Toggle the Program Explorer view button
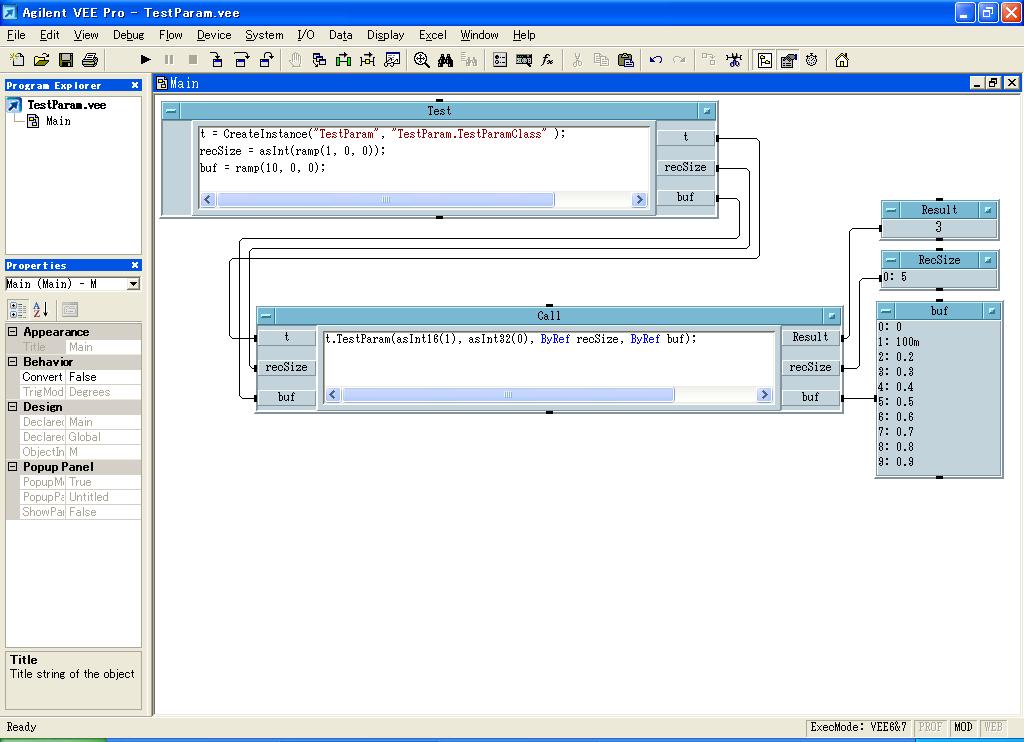 coord(765,60)
